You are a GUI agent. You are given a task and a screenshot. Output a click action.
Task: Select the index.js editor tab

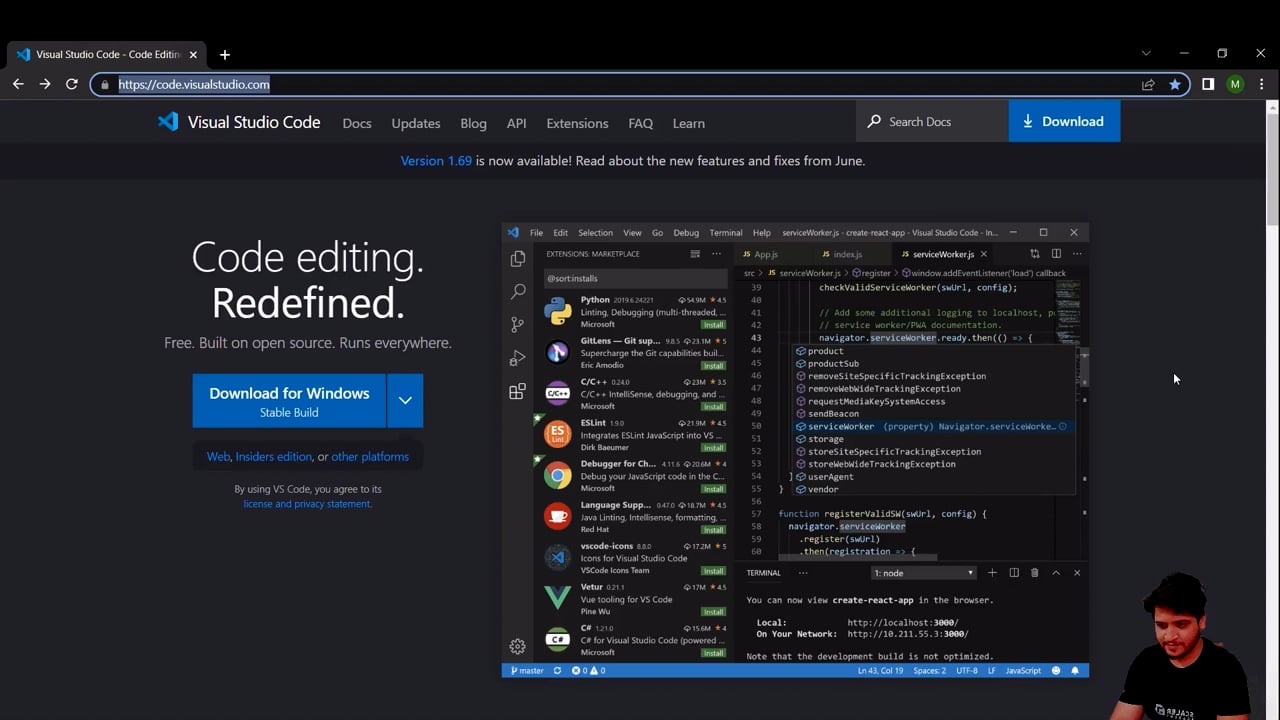(x=847, y=254)
